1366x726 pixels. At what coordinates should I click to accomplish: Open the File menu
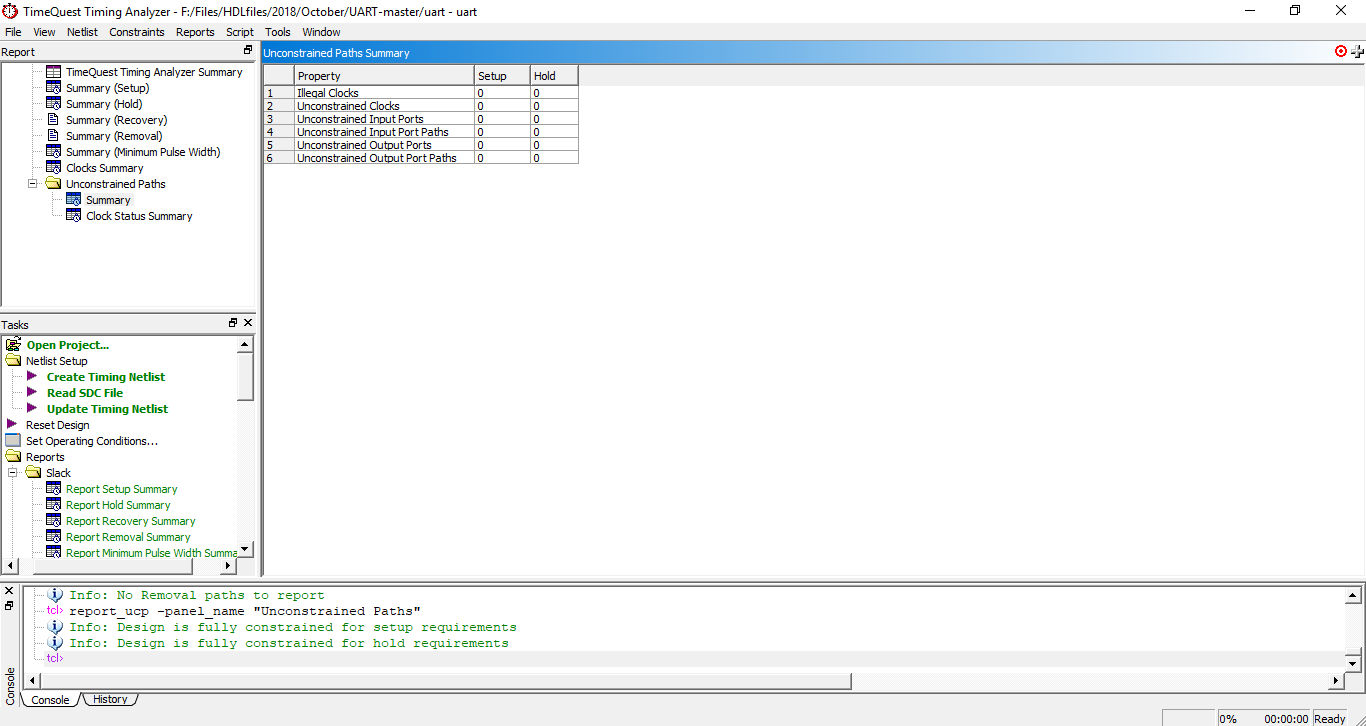pos(13,32)
